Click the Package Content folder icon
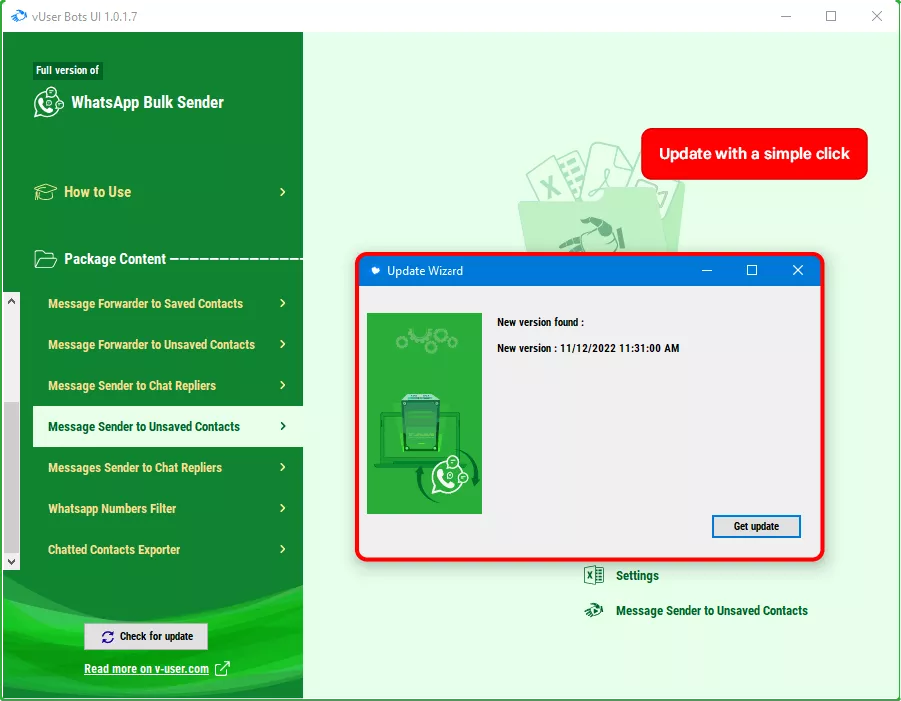Viewport: 901px width, 701px height. tap(45, 259)
